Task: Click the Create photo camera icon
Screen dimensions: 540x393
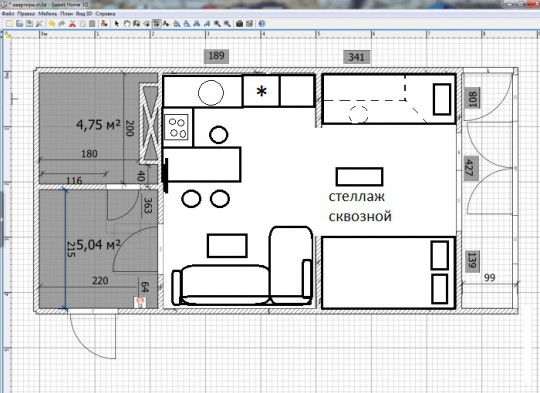Action: 239,23
